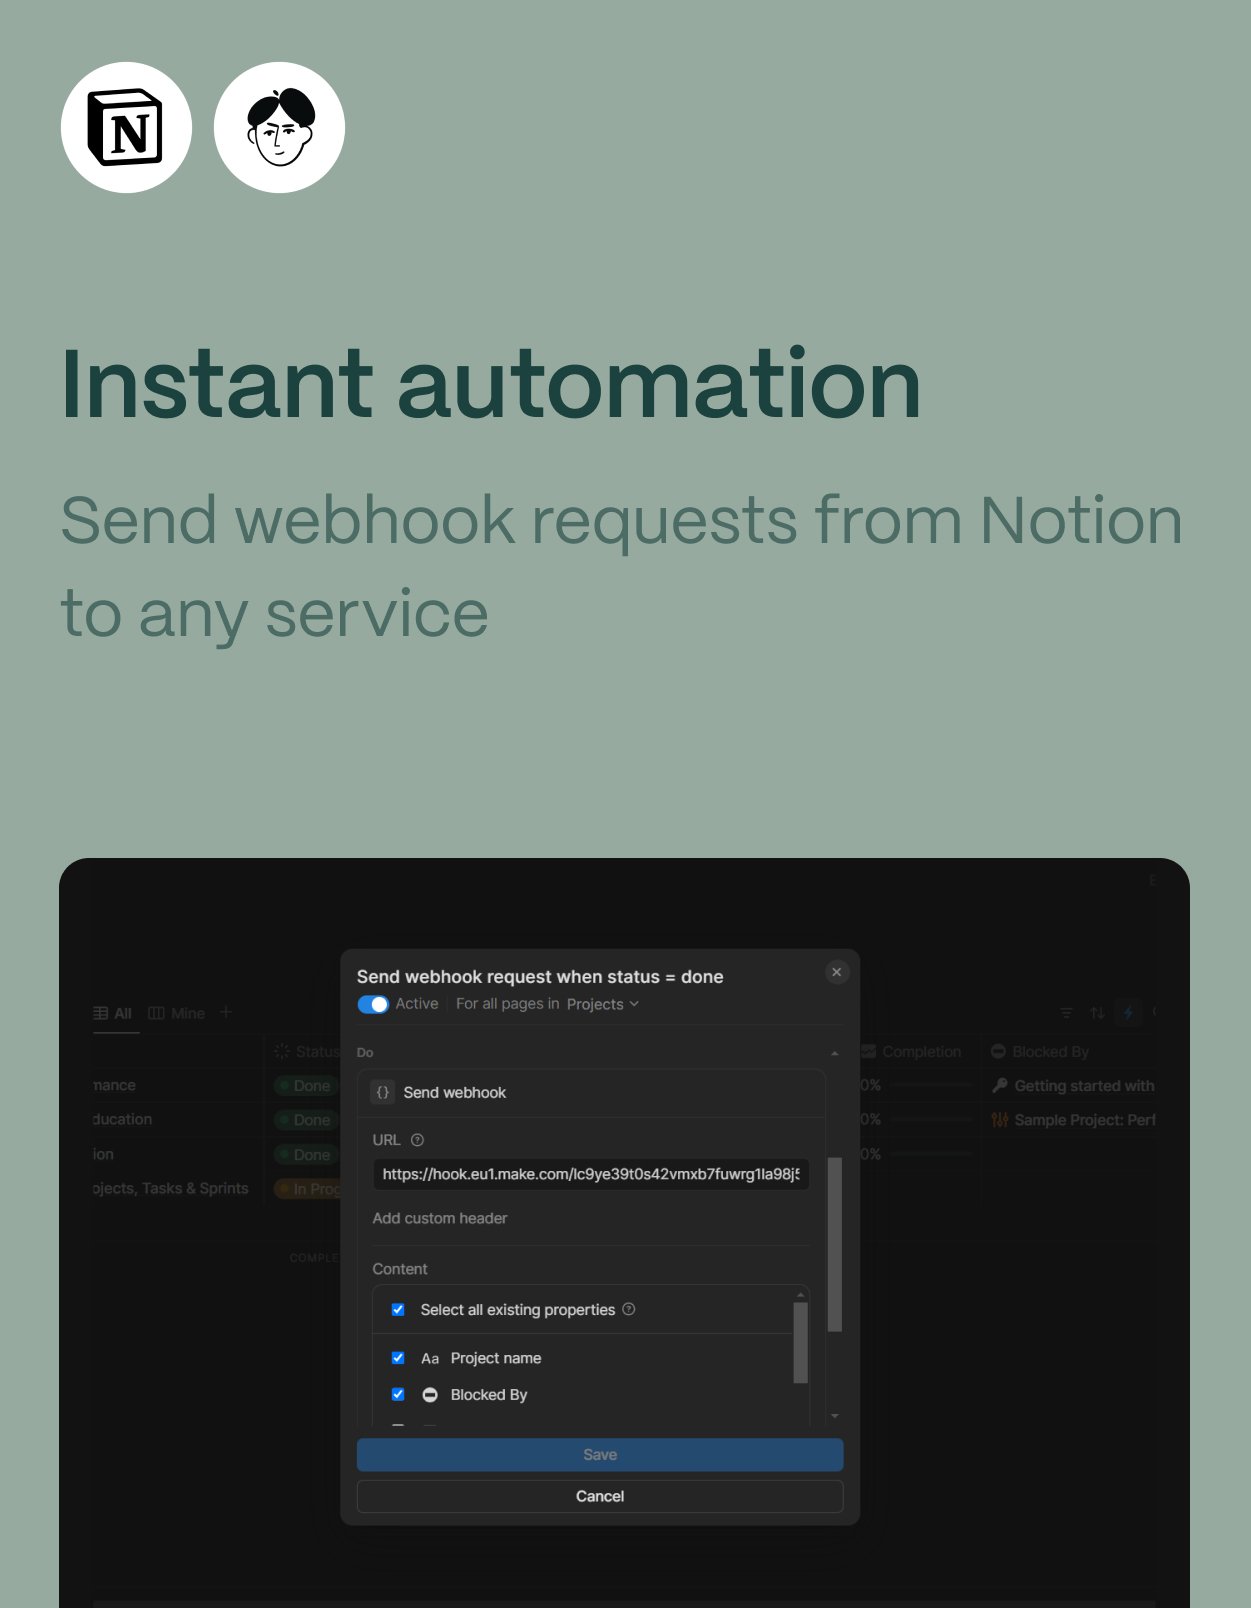Cancel the automation dialog
1251x1608 pixels.
tap(600, 1496)
